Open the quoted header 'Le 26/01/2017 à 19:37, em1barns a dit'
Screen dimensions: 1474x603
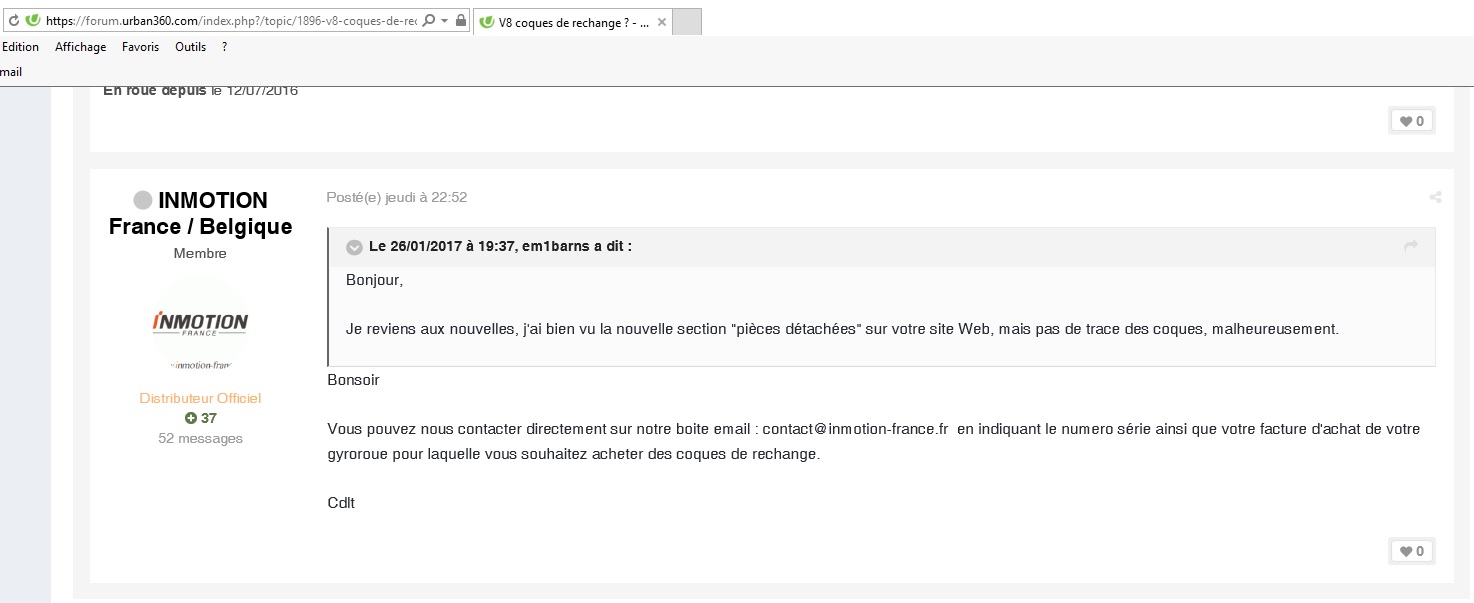click(500, 246)
